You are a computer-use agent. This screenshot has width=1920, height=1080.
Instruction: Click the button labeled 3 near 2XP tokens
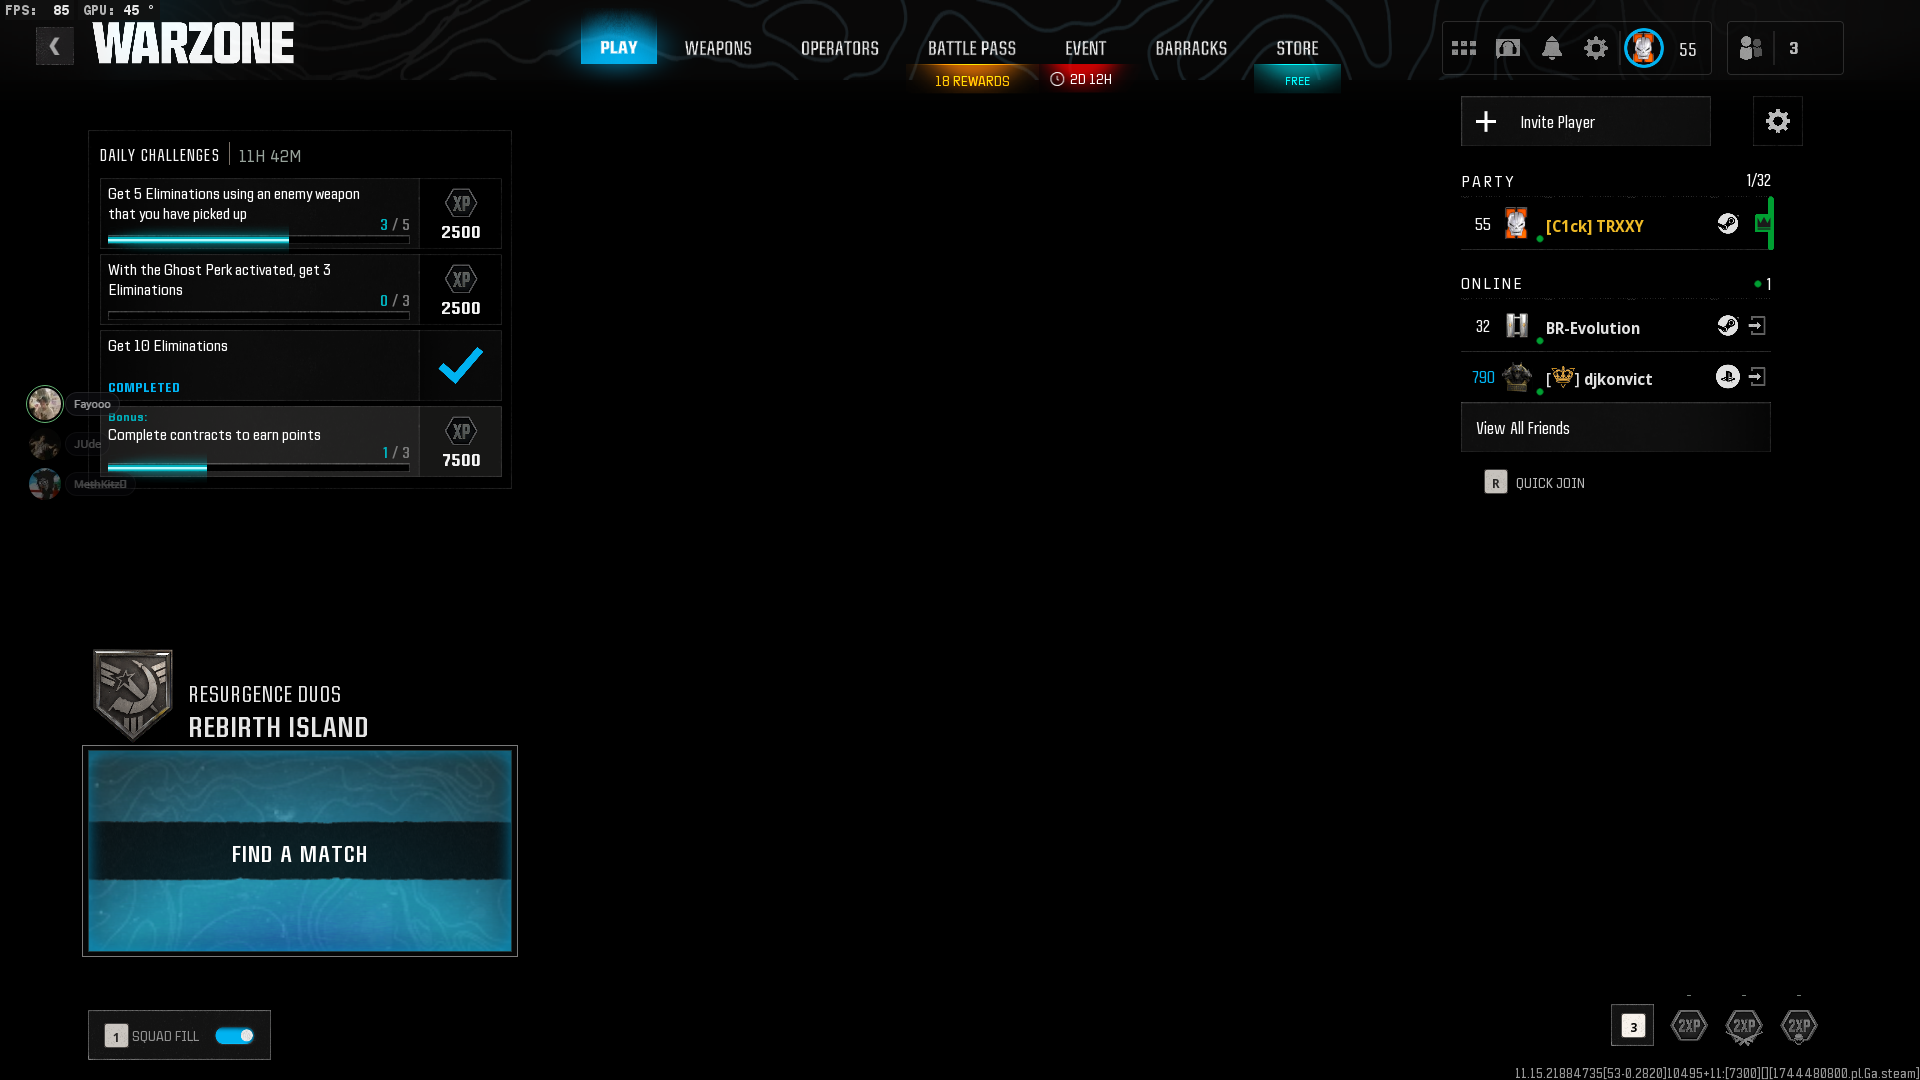(x=1633, y=1026)
